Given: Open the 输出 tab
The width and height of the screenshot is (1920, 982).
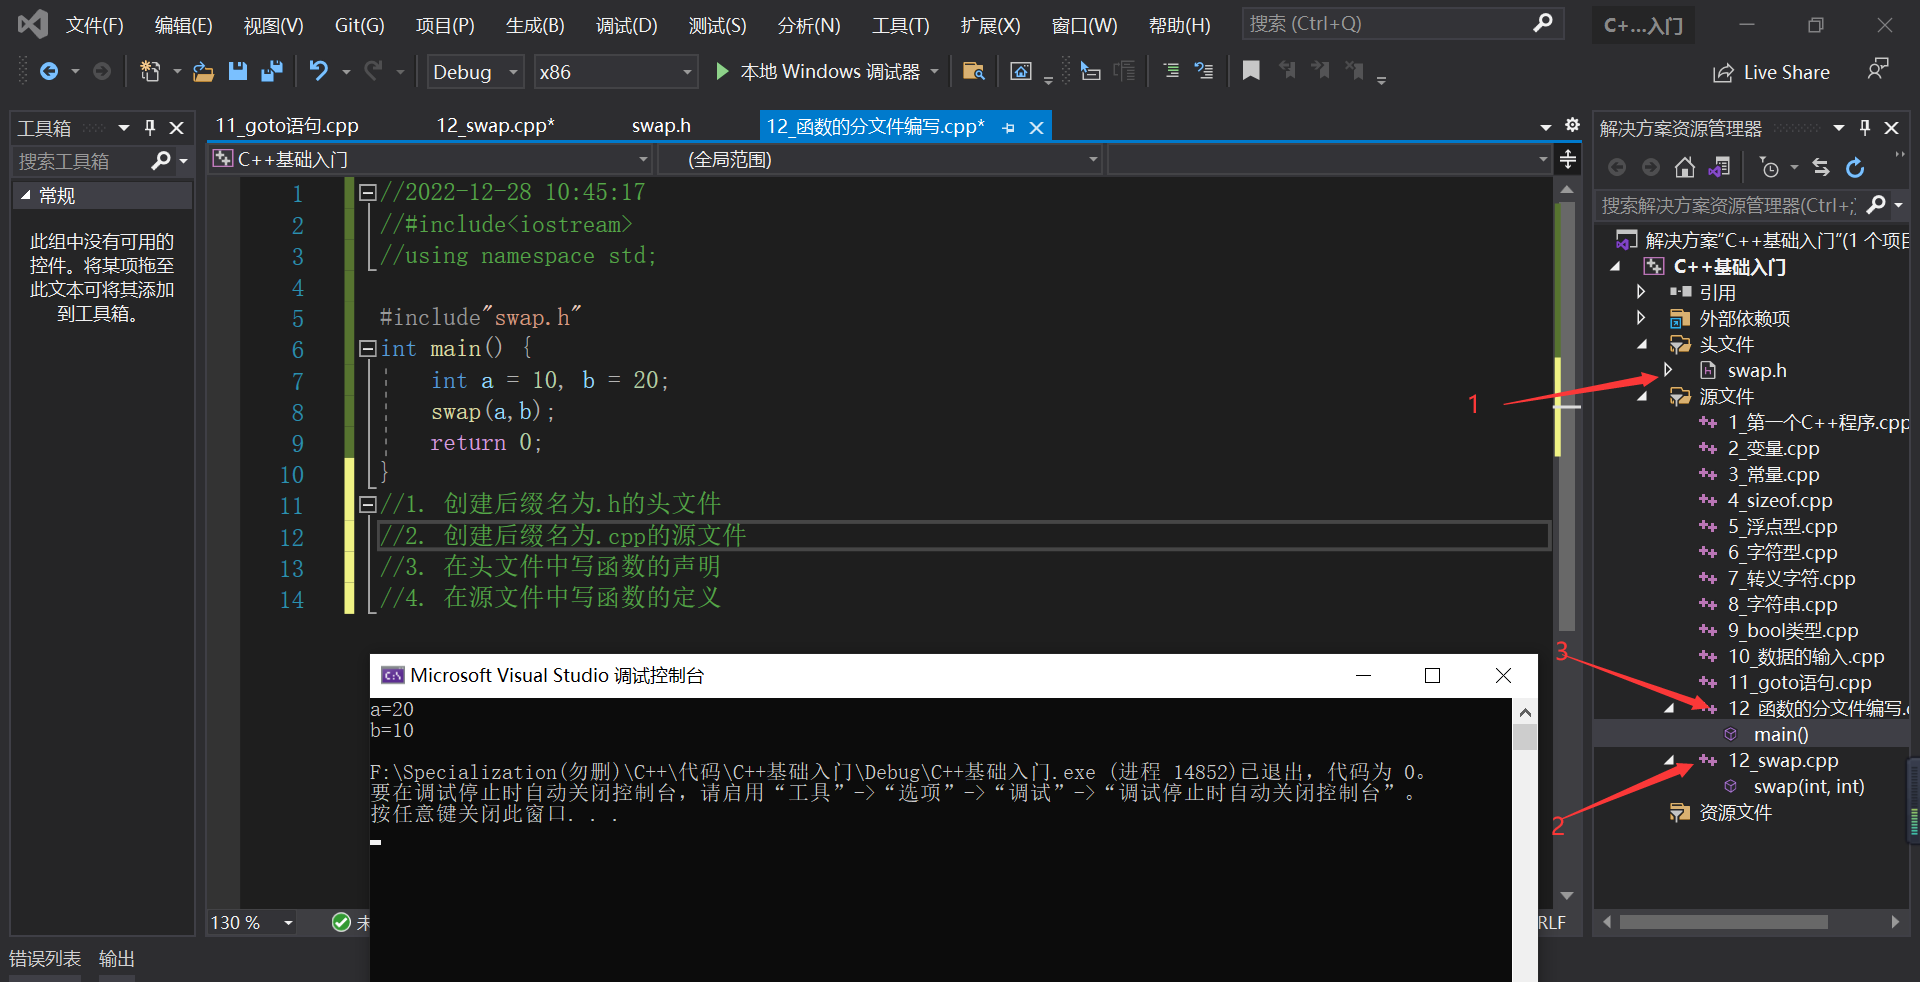Looking at the screenshot, I should pos(117,959).
